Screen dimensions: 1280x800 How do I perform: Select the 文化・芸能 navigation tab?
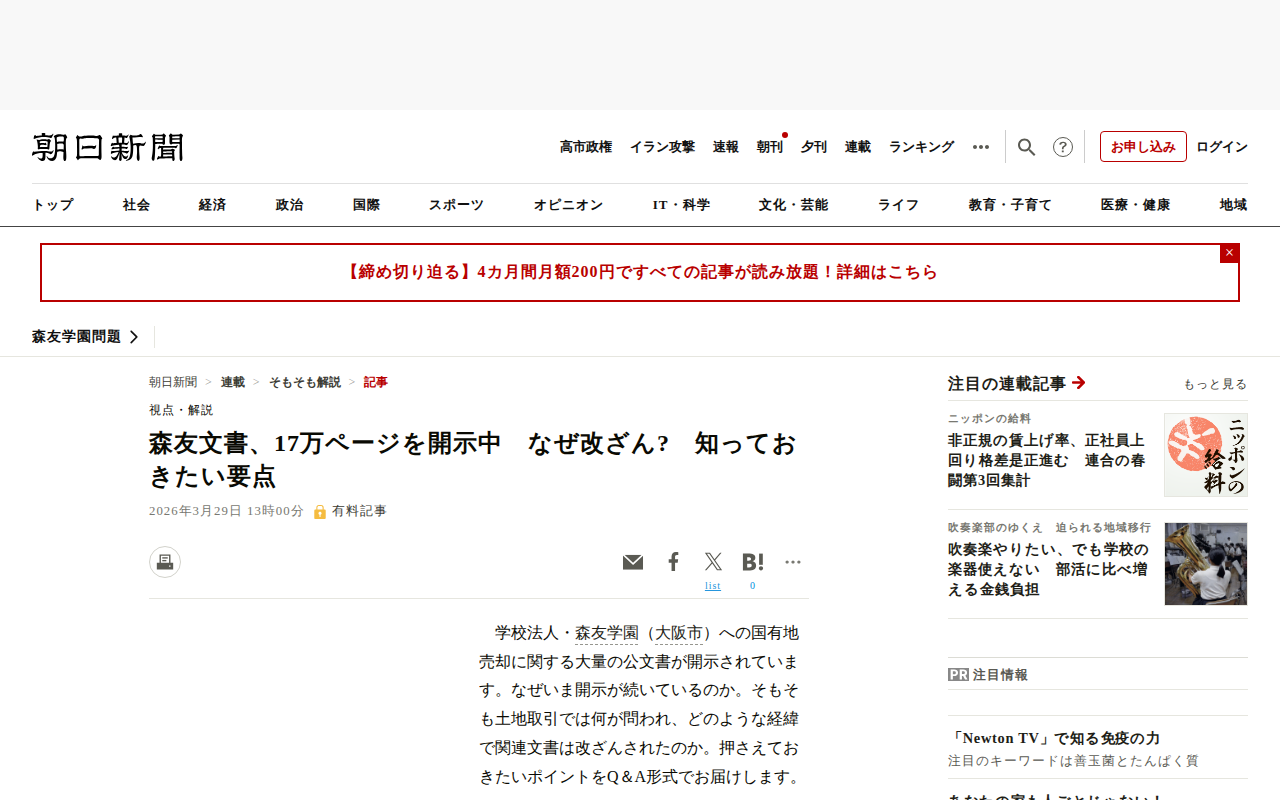(x=793, y=205)
